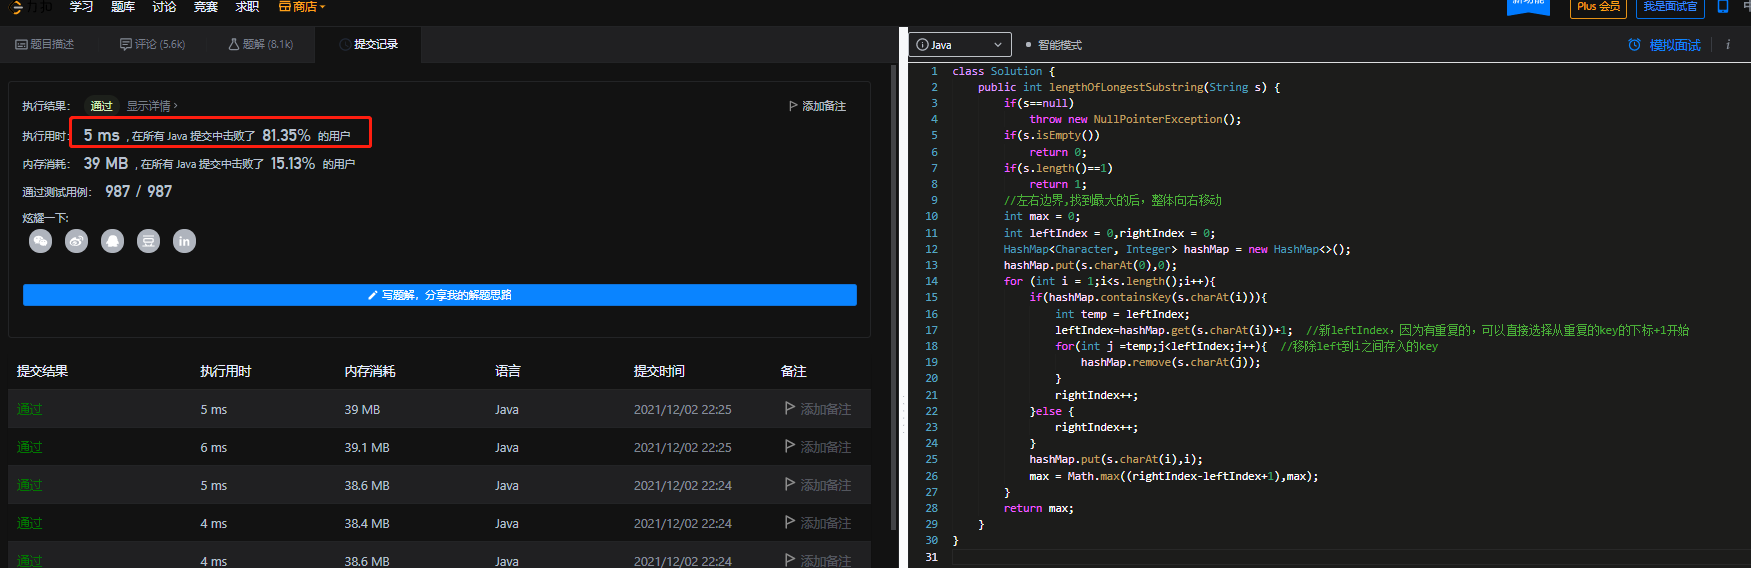This screenshot has width=1751, height=568.
Task: Click the 执行用时 column header
Action: point(226,371)
